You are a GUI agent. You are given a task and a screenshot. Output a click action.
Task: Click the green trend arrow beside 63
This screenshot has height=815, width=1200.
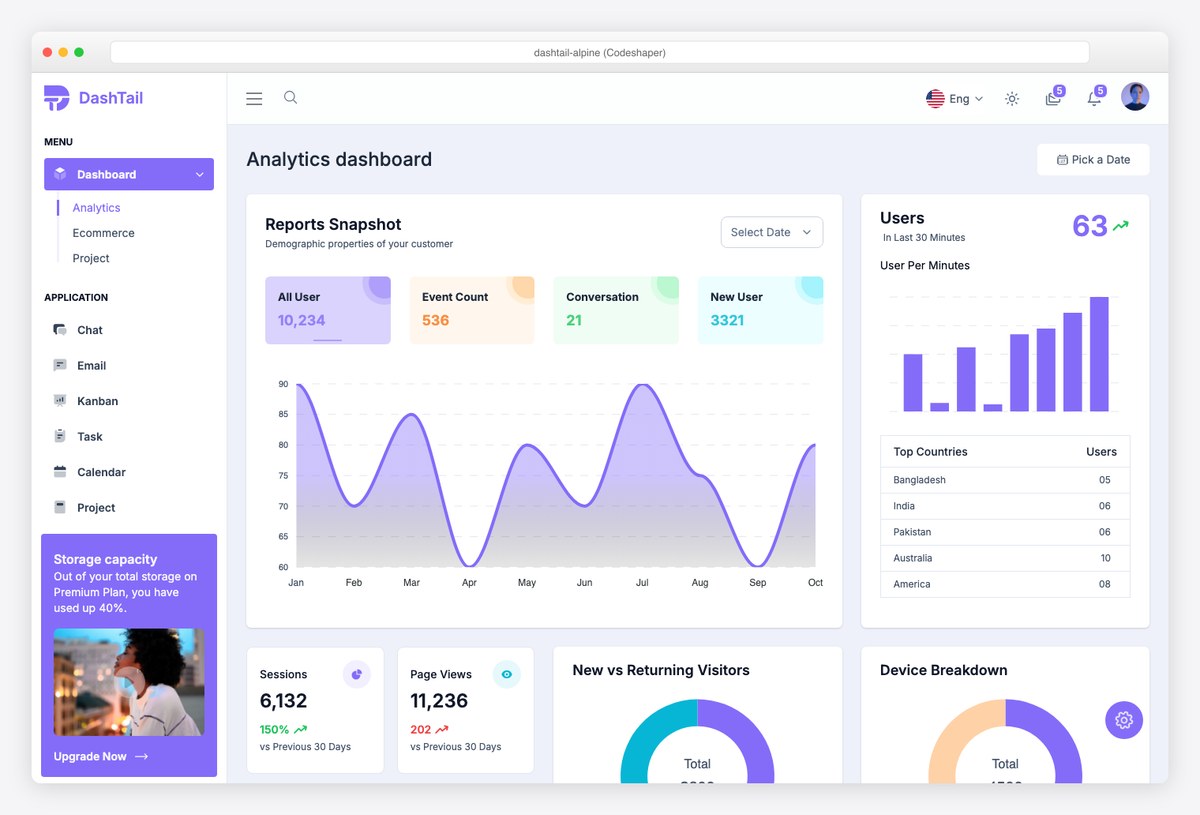(1121, 227)
